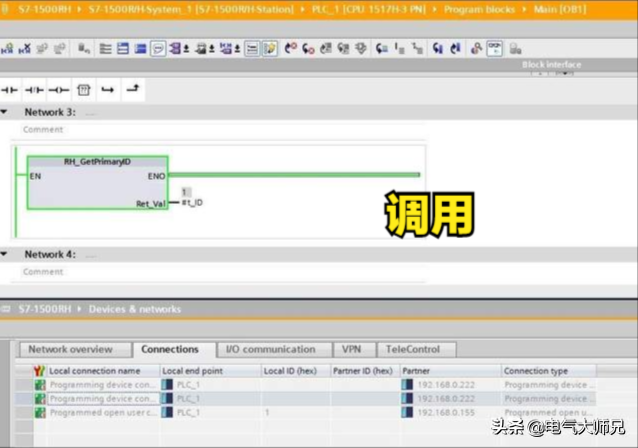Click the purple network layout icon
The image size is (638, 448).
(x=226, y=49)
